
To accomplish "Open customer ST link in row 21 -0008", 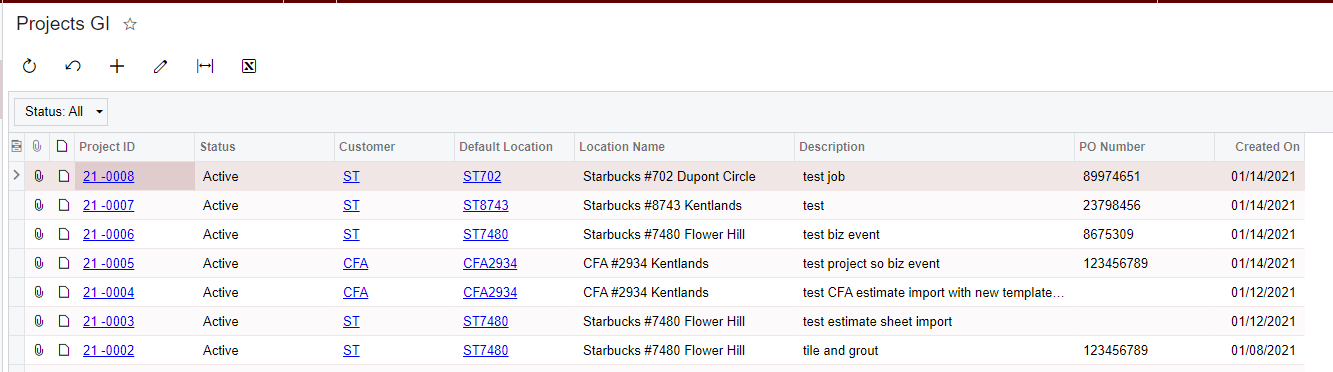I will tap(351, 177).
